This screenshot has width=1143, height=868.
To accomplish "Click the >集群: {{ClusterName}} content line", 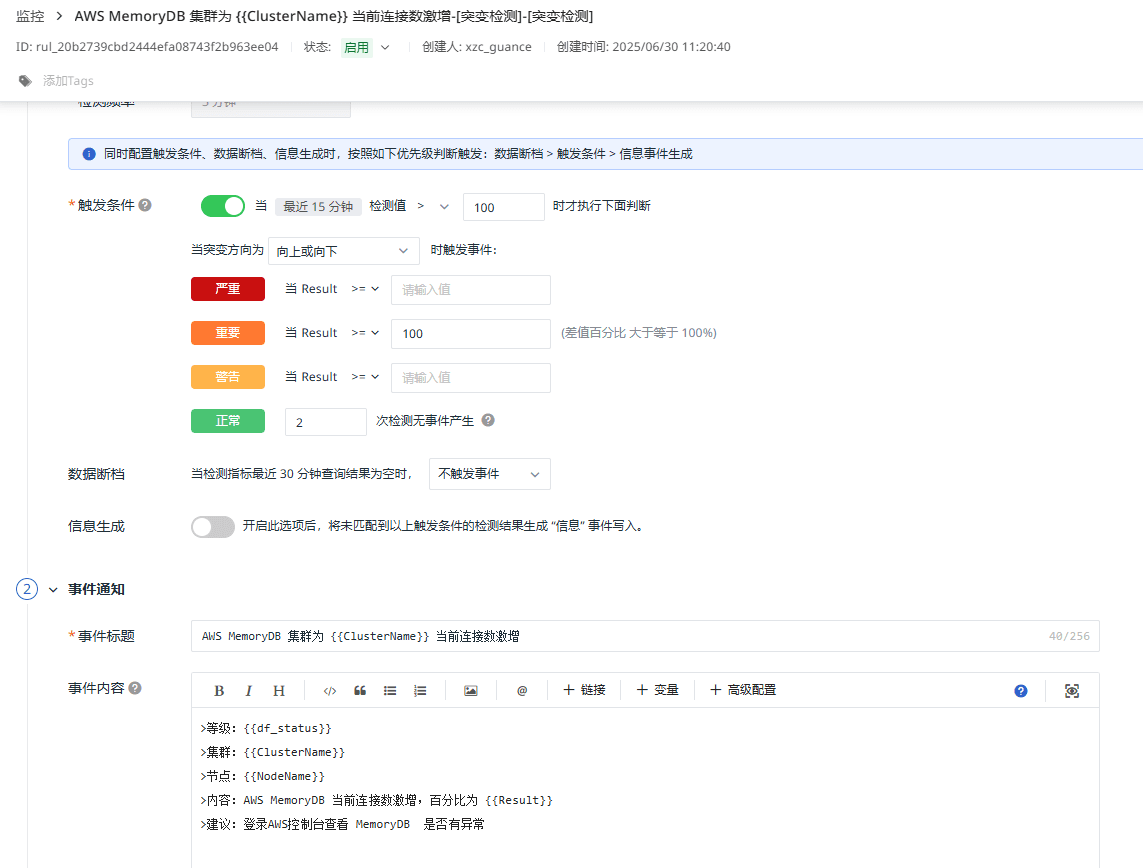I will point(273,752).
